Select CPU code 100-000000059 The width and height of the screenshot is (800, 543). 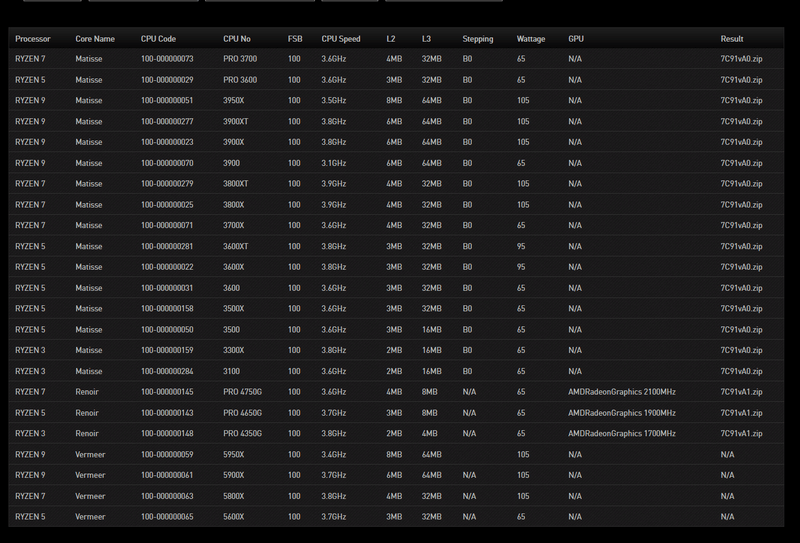(167, 454)
